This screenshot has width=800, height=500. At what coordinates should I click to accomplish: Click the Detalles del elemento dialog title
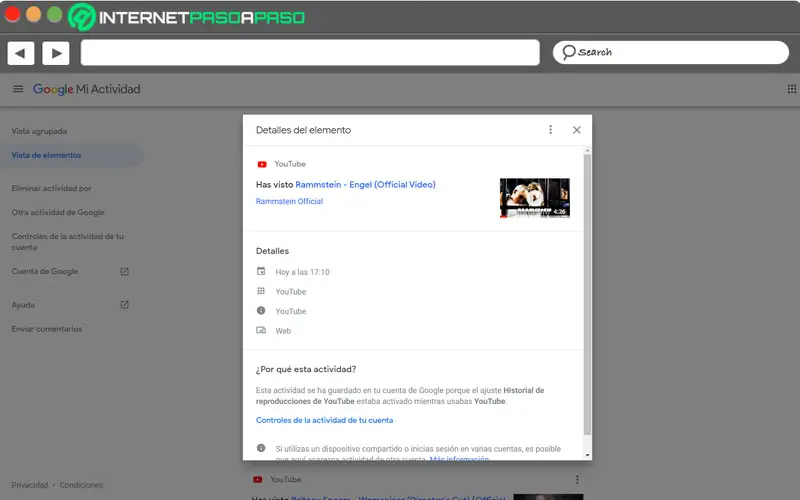[x=304, y=130]
